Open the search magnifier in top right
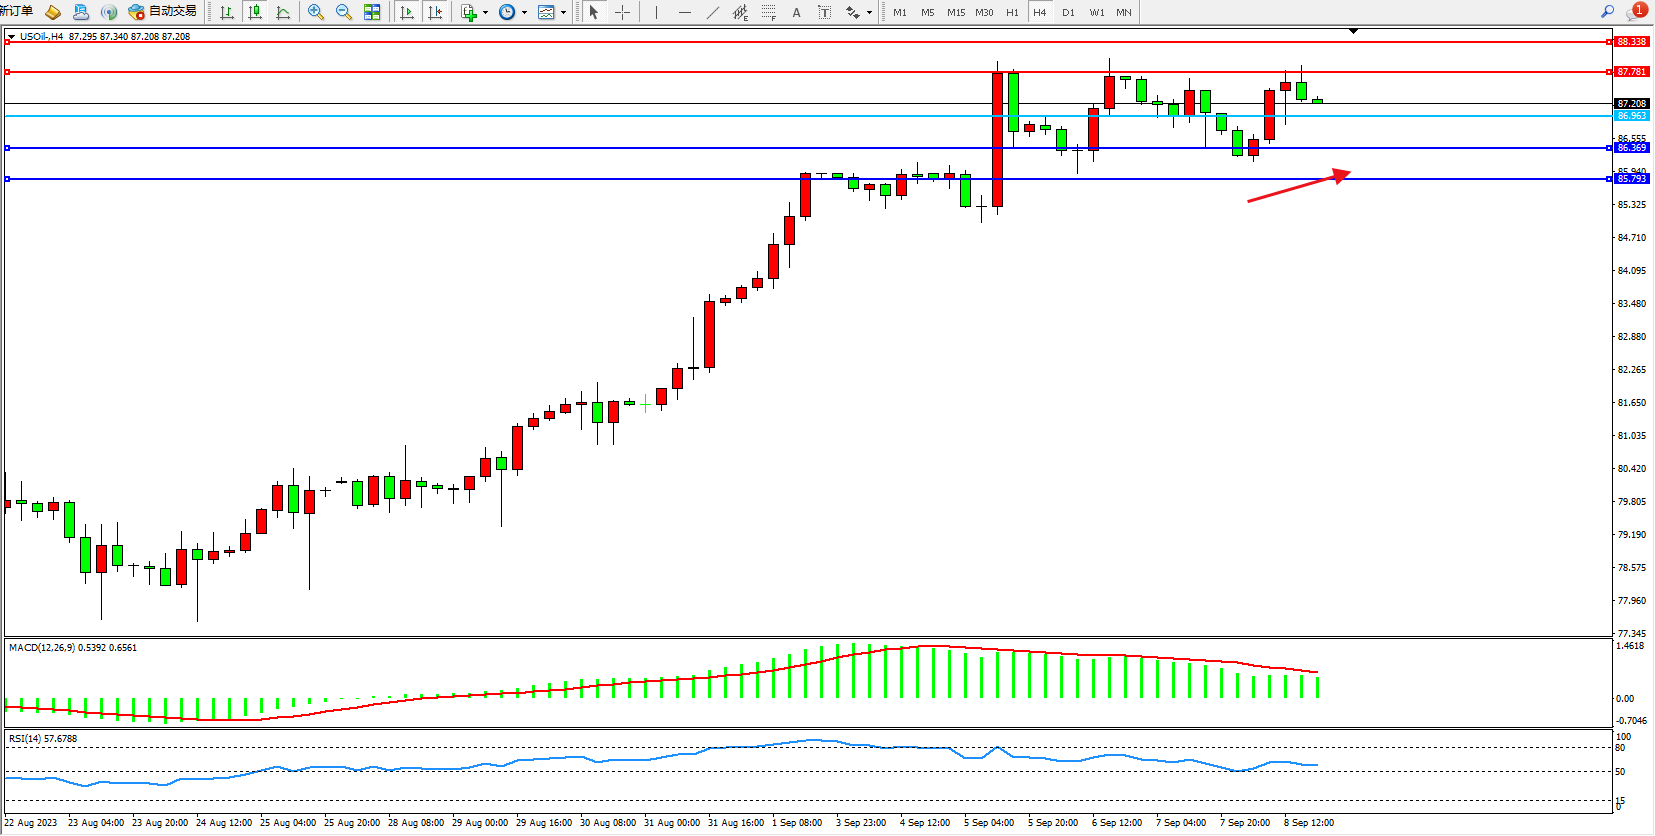Viewport: 1655px width, 836px height. tap(1608, 12)
